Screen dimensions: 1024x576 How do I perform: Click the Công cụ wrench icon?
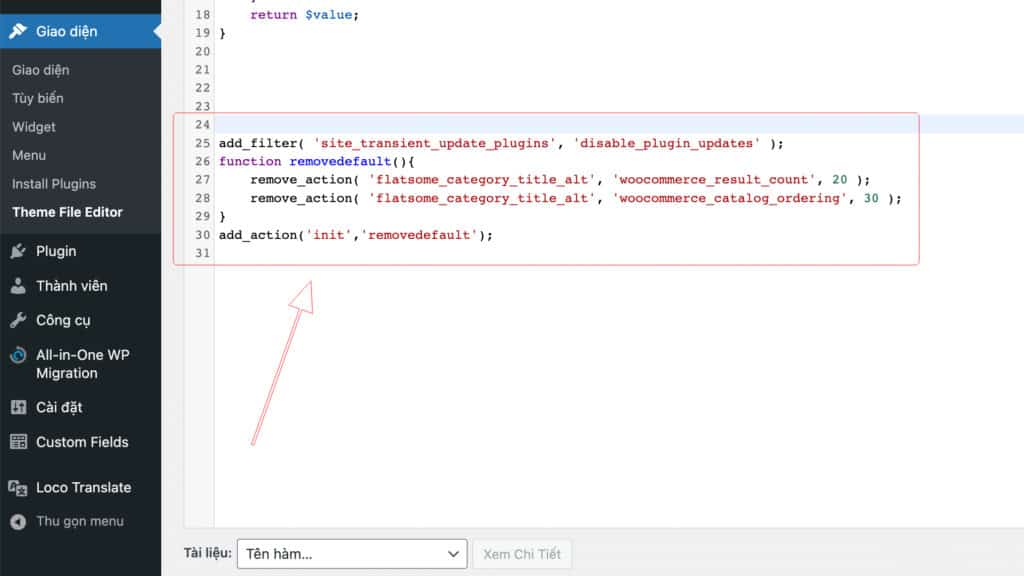pos(18,320)
